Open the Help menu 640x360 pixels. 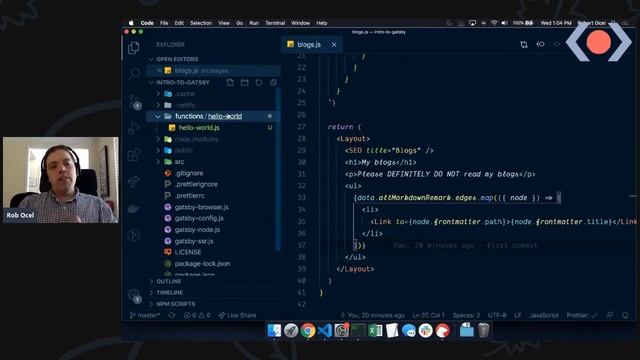click(322, 23)
